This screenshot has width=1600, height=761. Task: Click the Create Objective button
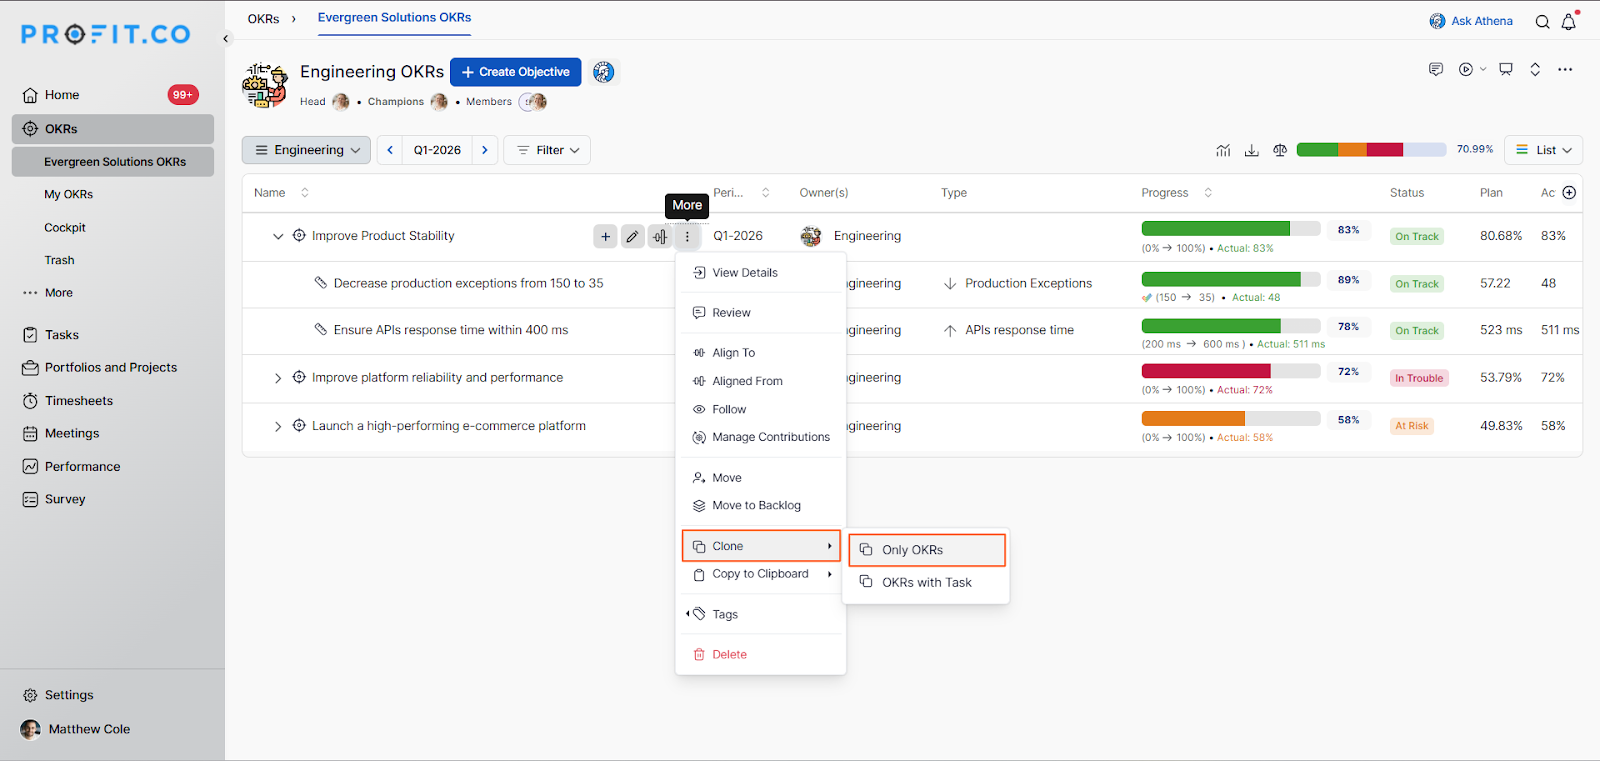click(x=515, y=72)
